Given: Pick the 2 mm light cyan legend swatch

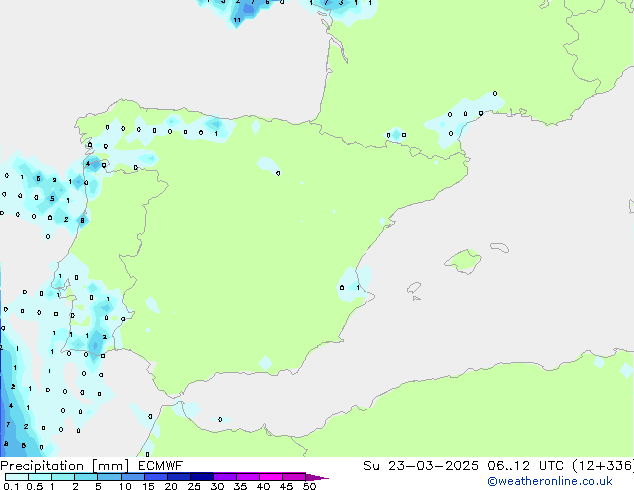Looking at the screenshot, I should coord(88,477).
